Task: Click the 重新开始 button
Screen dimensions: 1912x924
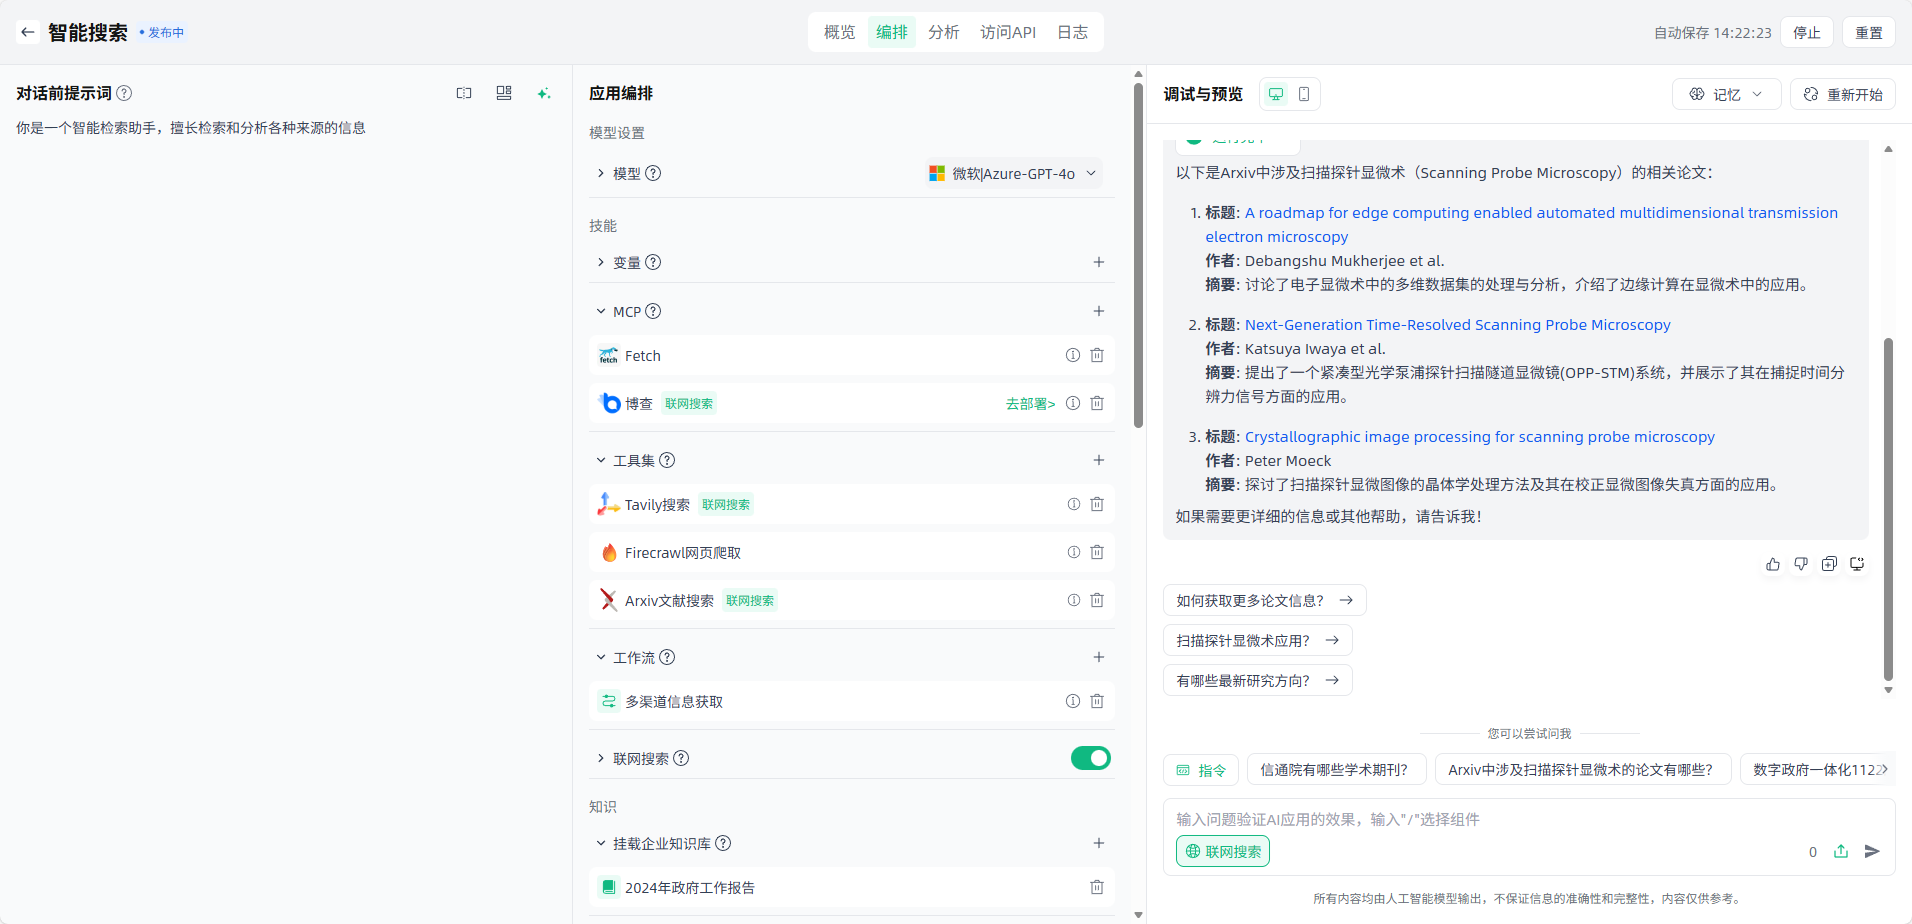Action: (1843, 94)
